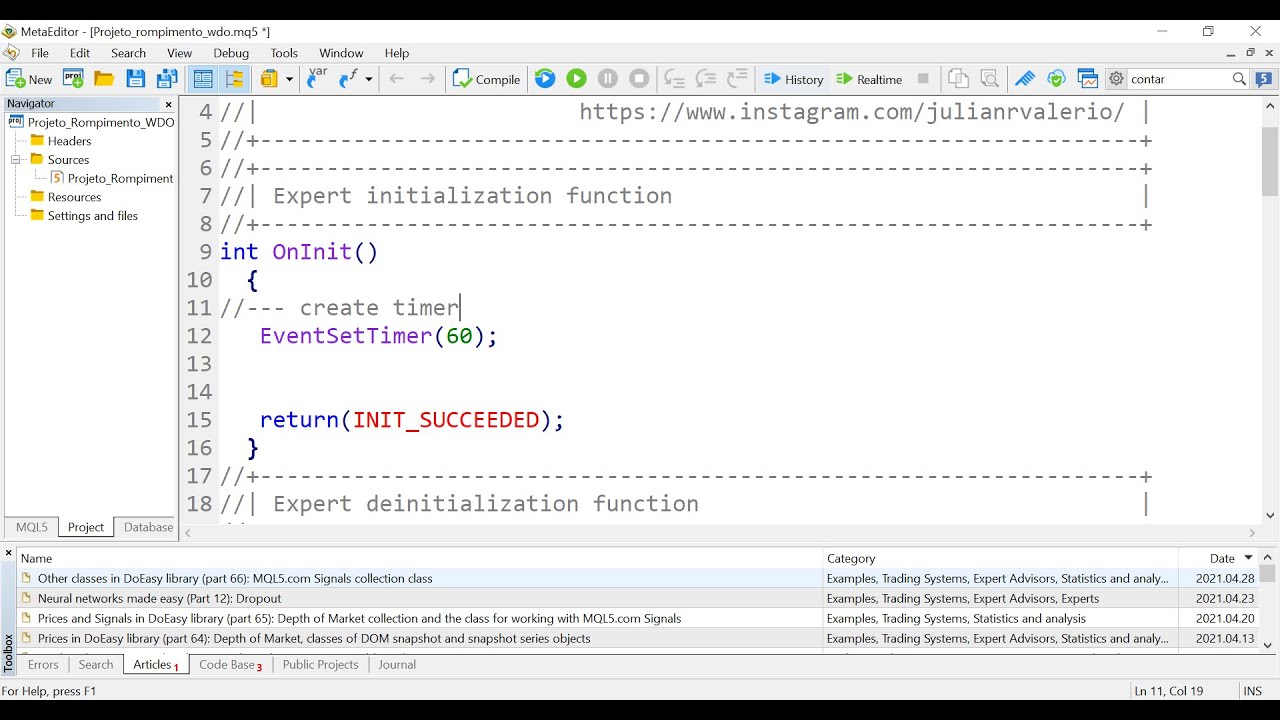1280x720 pixels.
Task: Pause debugging
Action: pyautogui.click(x=608, y=79)
